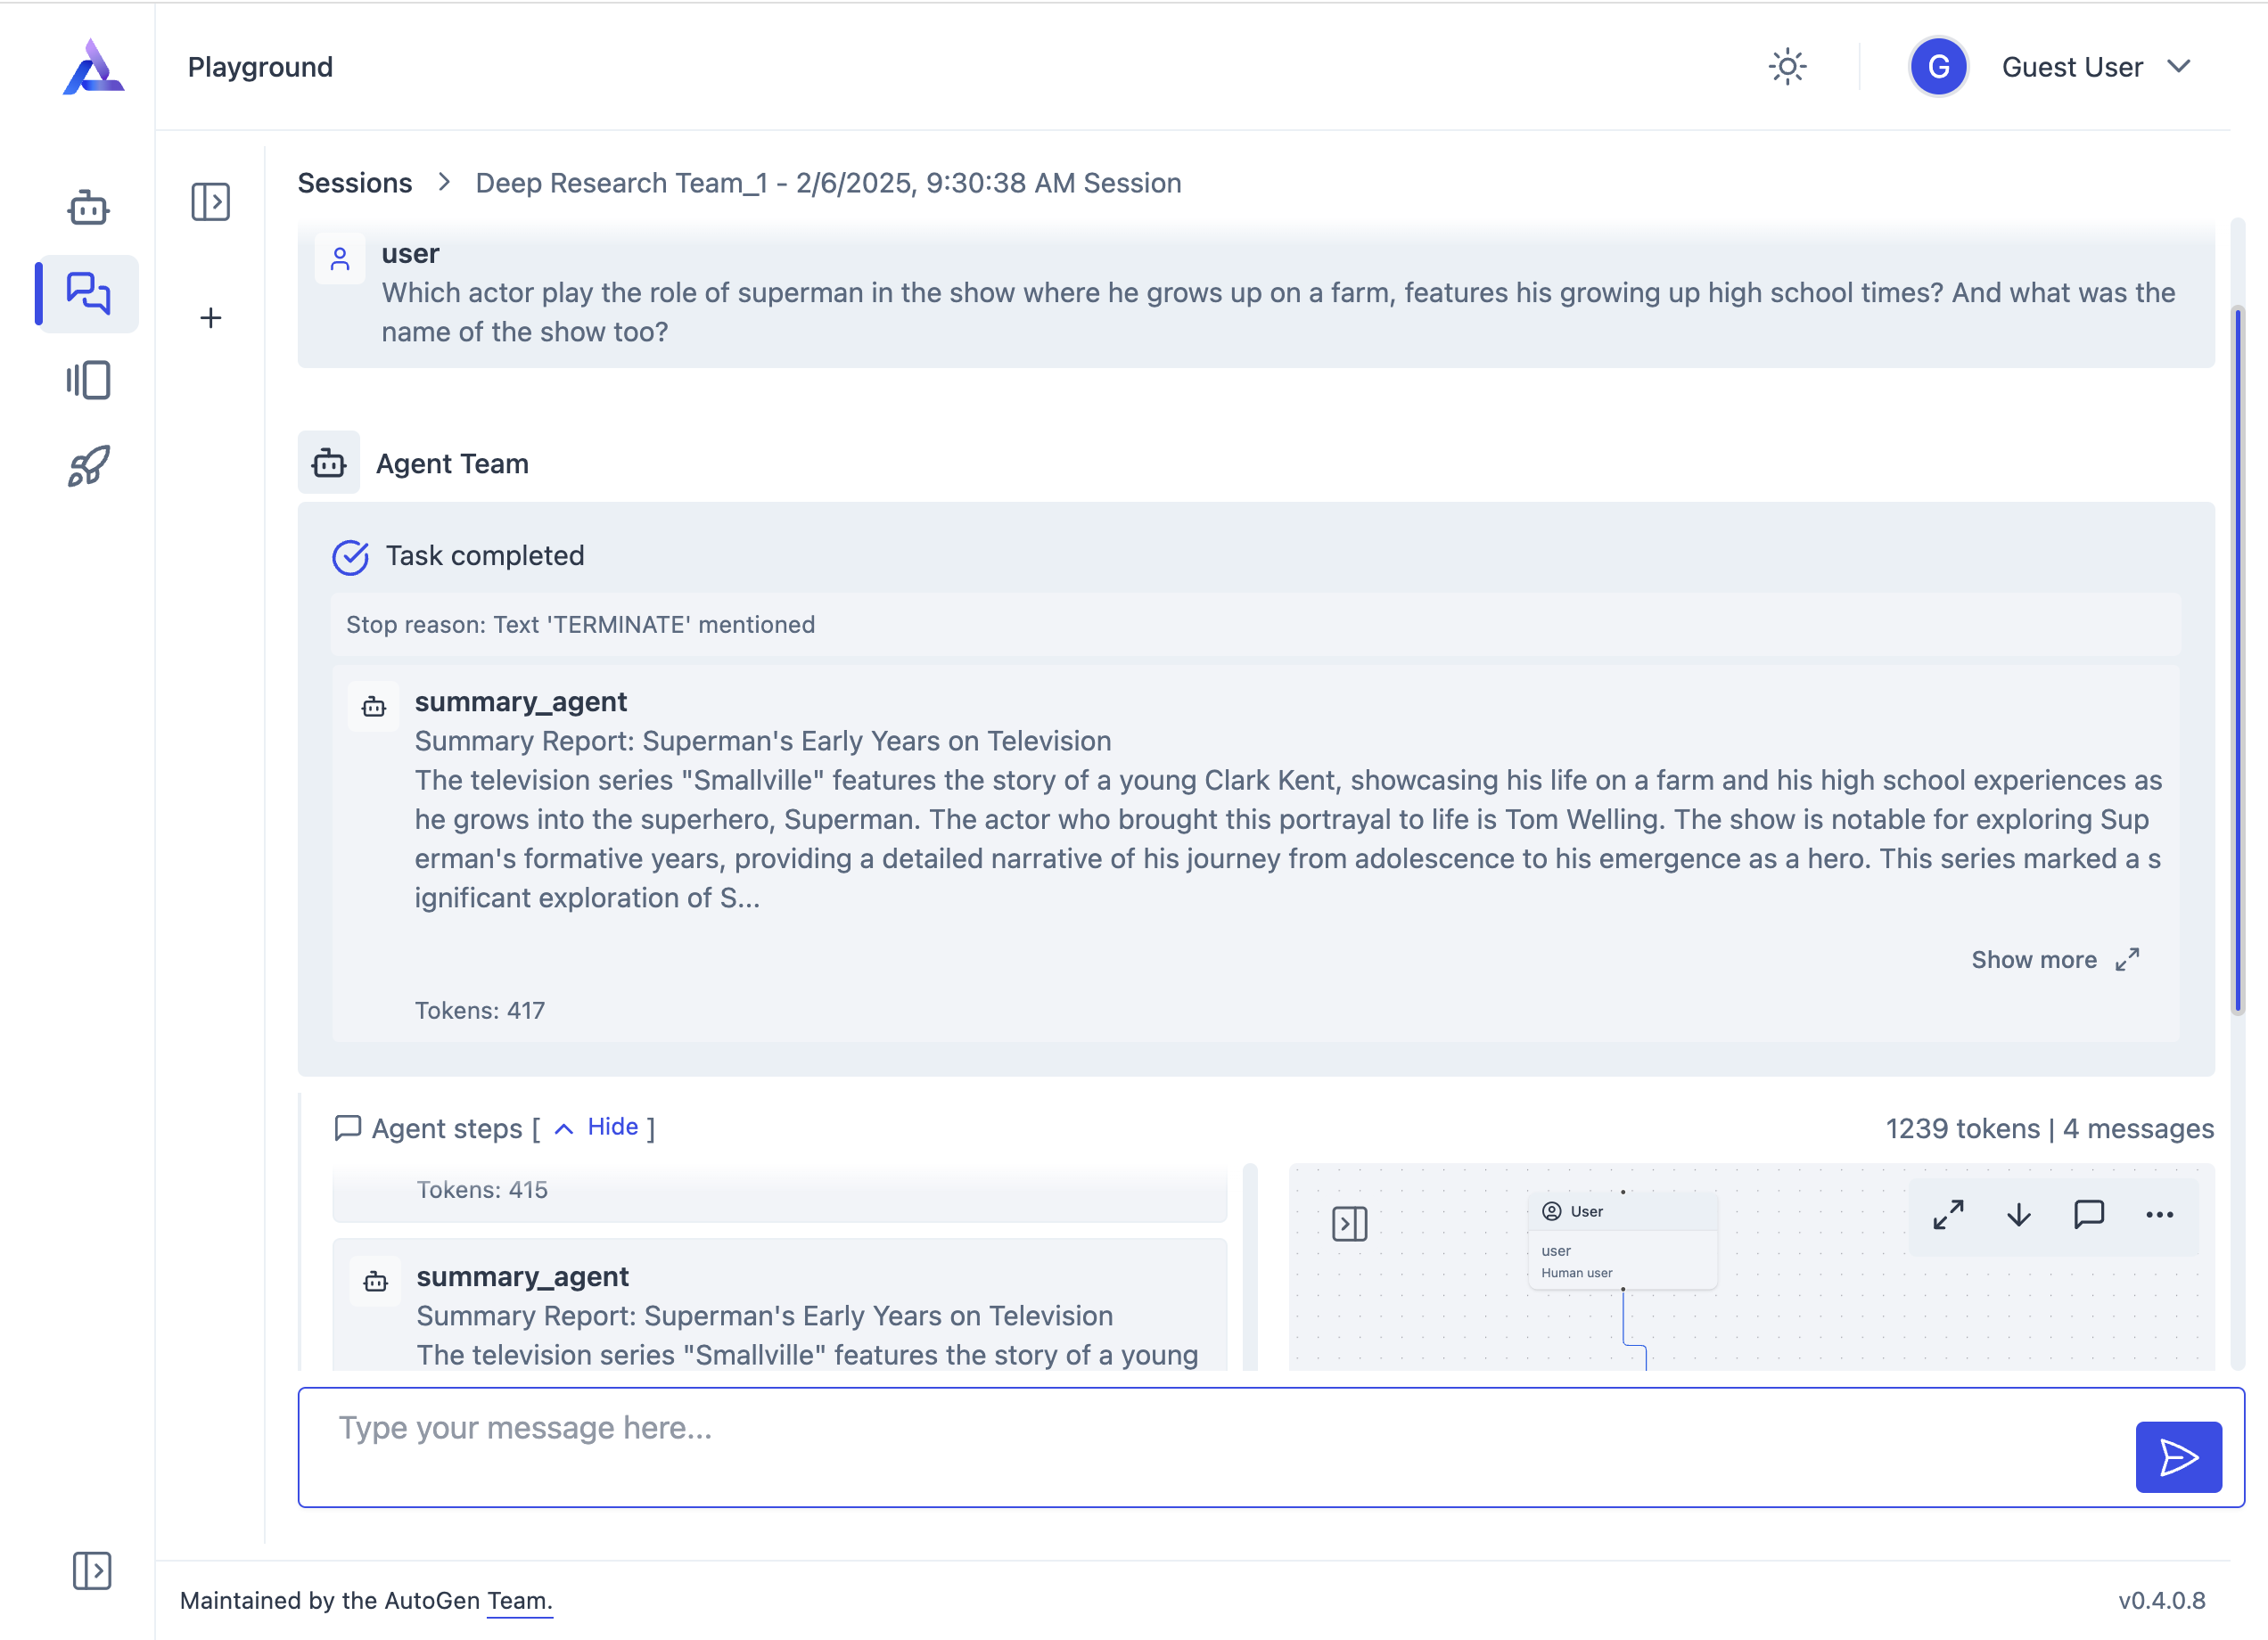Navigate to Sessions via the breadcrumb

point(354,183)
